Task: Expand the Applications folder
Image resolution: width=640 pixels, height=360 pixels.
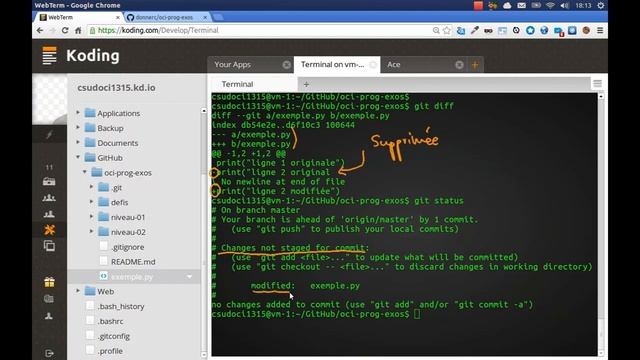Action: point(78,112)
